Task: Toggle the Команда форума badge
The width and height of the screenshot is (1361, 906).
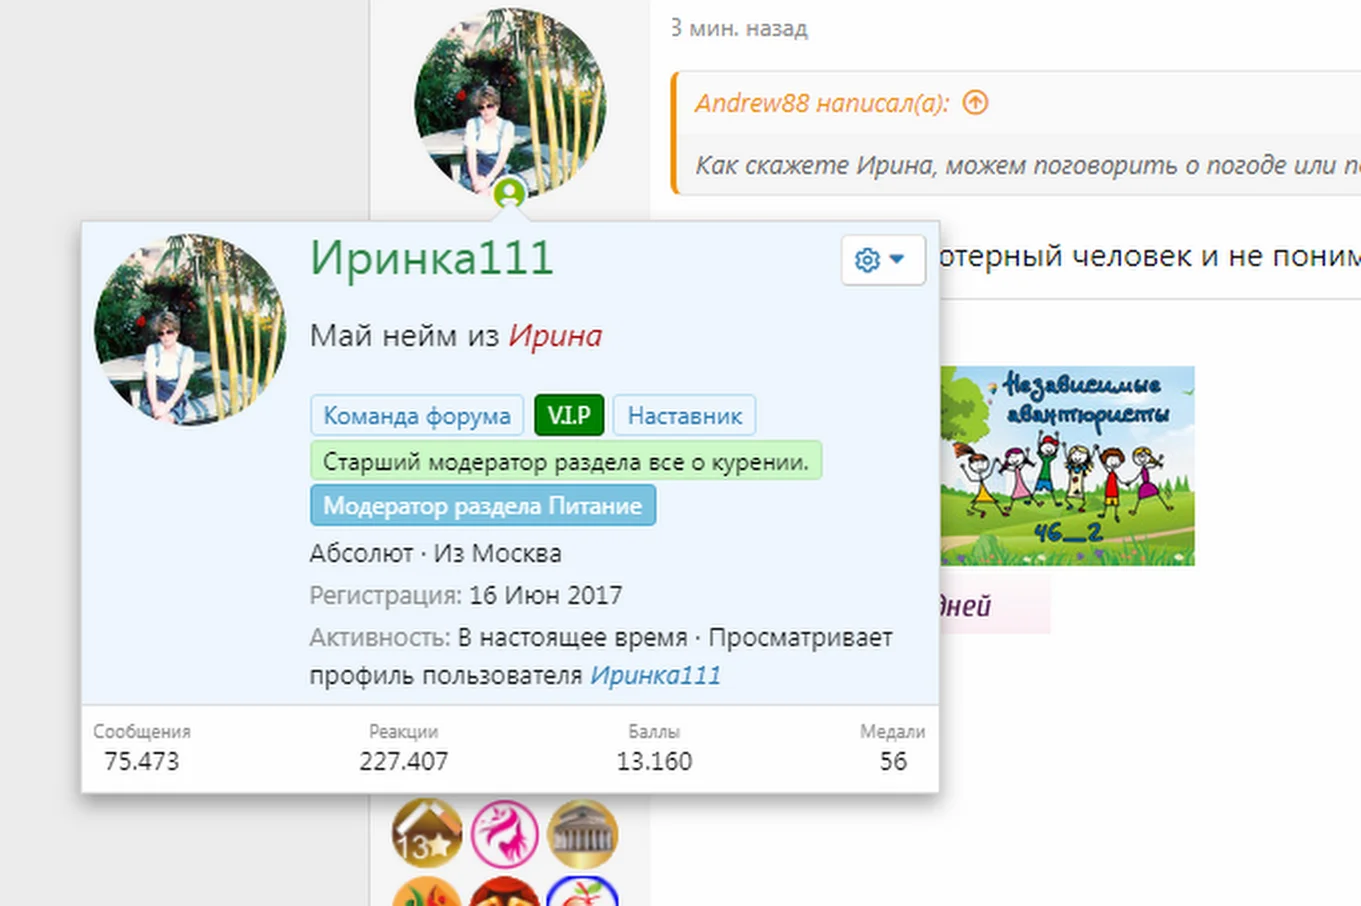Action: [417, 415]
